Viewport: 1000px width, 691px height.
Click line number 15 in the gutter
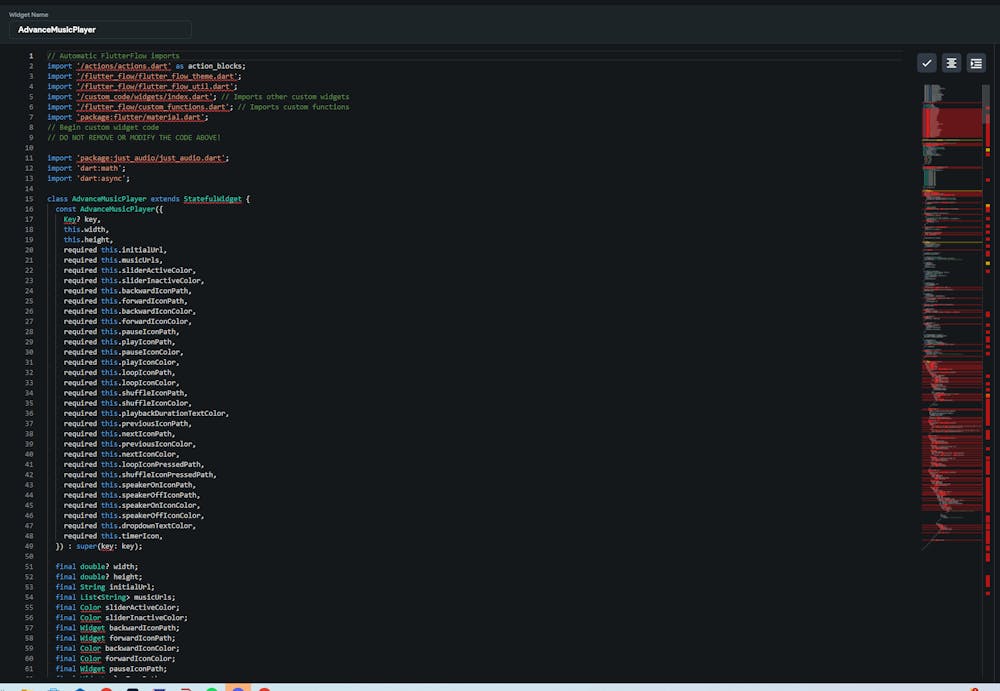[x=29, y=198]
